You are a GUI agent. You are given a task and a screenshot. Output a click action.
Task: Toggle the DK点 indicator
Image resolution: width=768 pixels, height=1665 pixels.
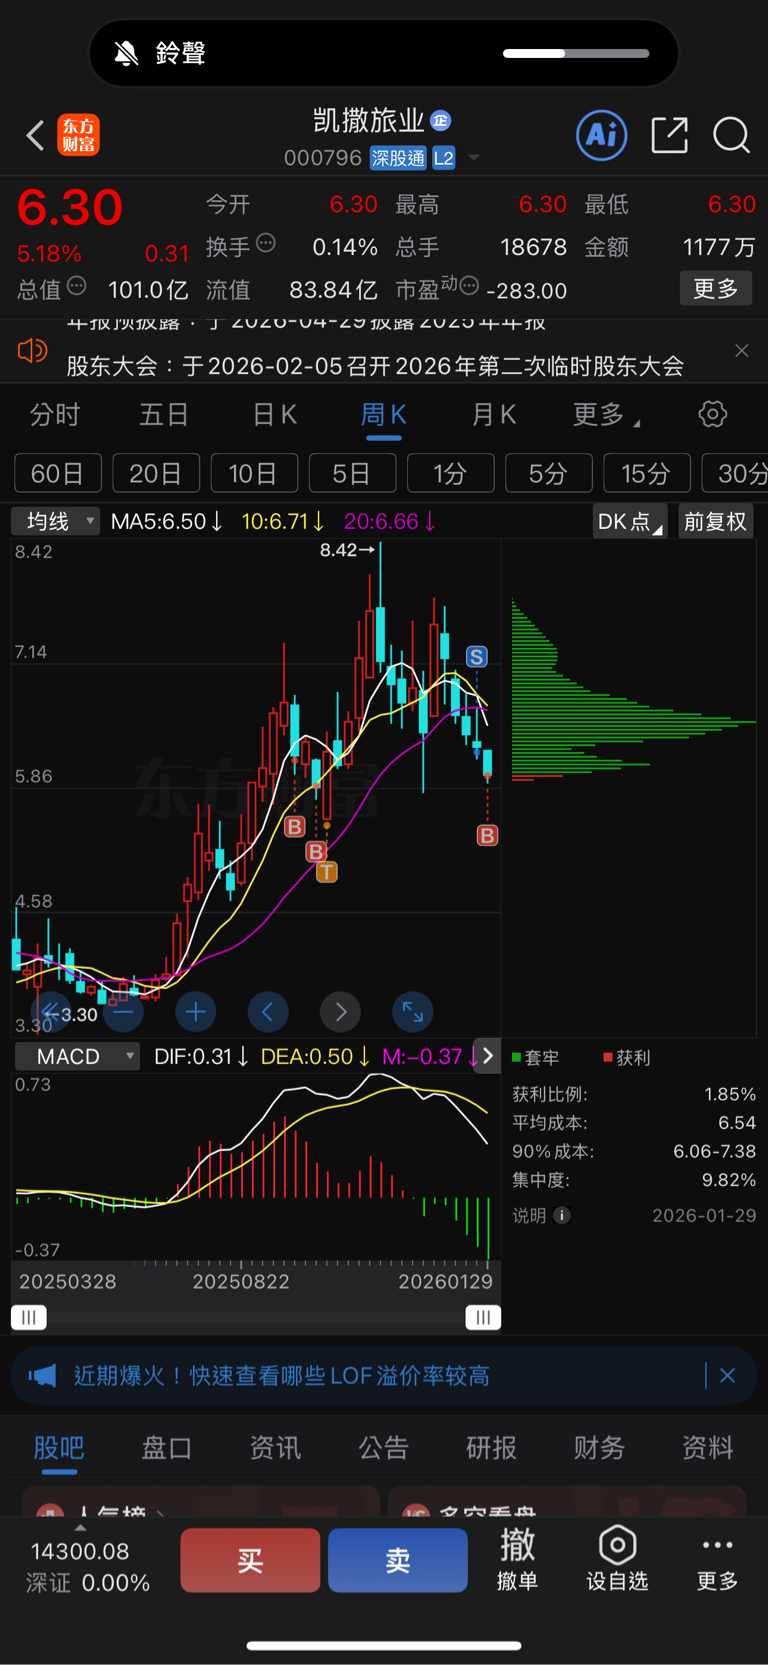630,522
